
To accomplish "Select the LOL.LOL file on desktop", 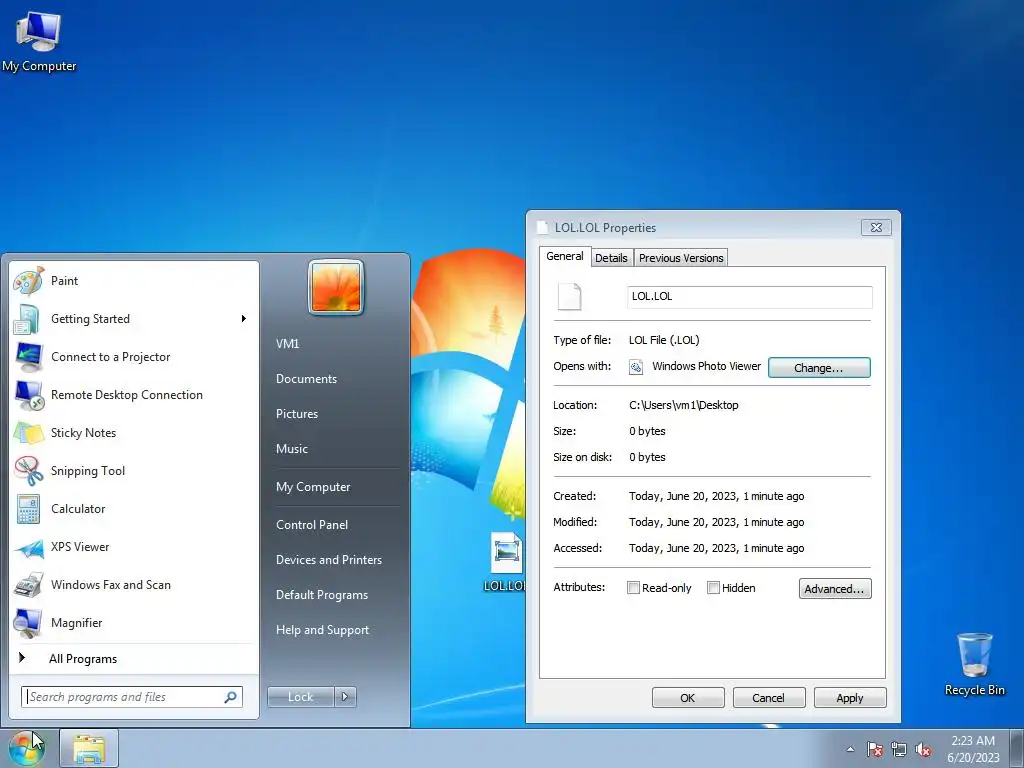I will (506, 563).
